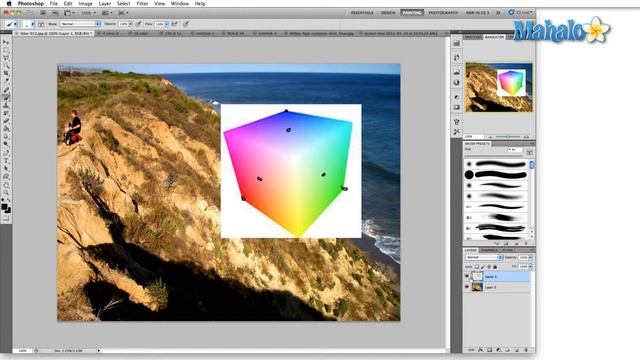Toggle tablet pressure for opacity
The image size is (640, 360).
pyautogui.click(x=139, y=24)
